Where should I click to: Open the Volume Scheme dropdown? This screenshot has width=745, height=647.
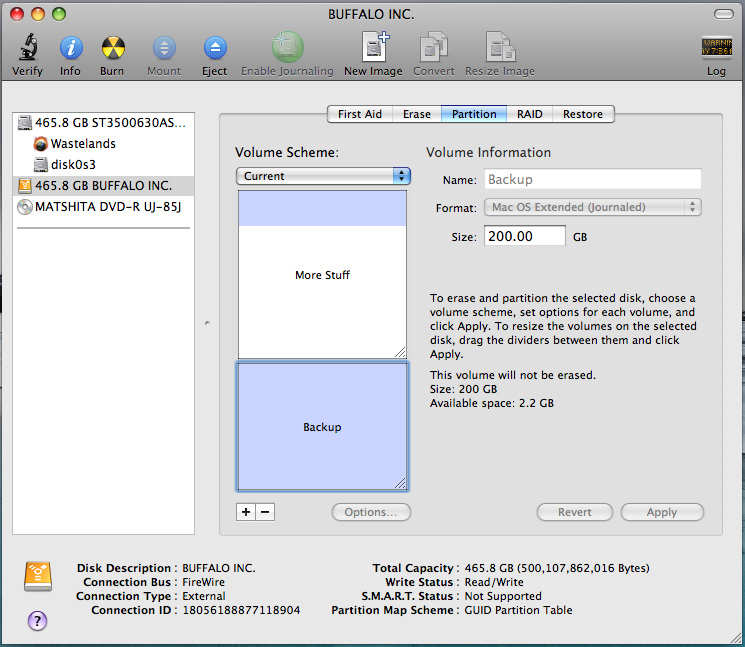click(x=323, y=176)
